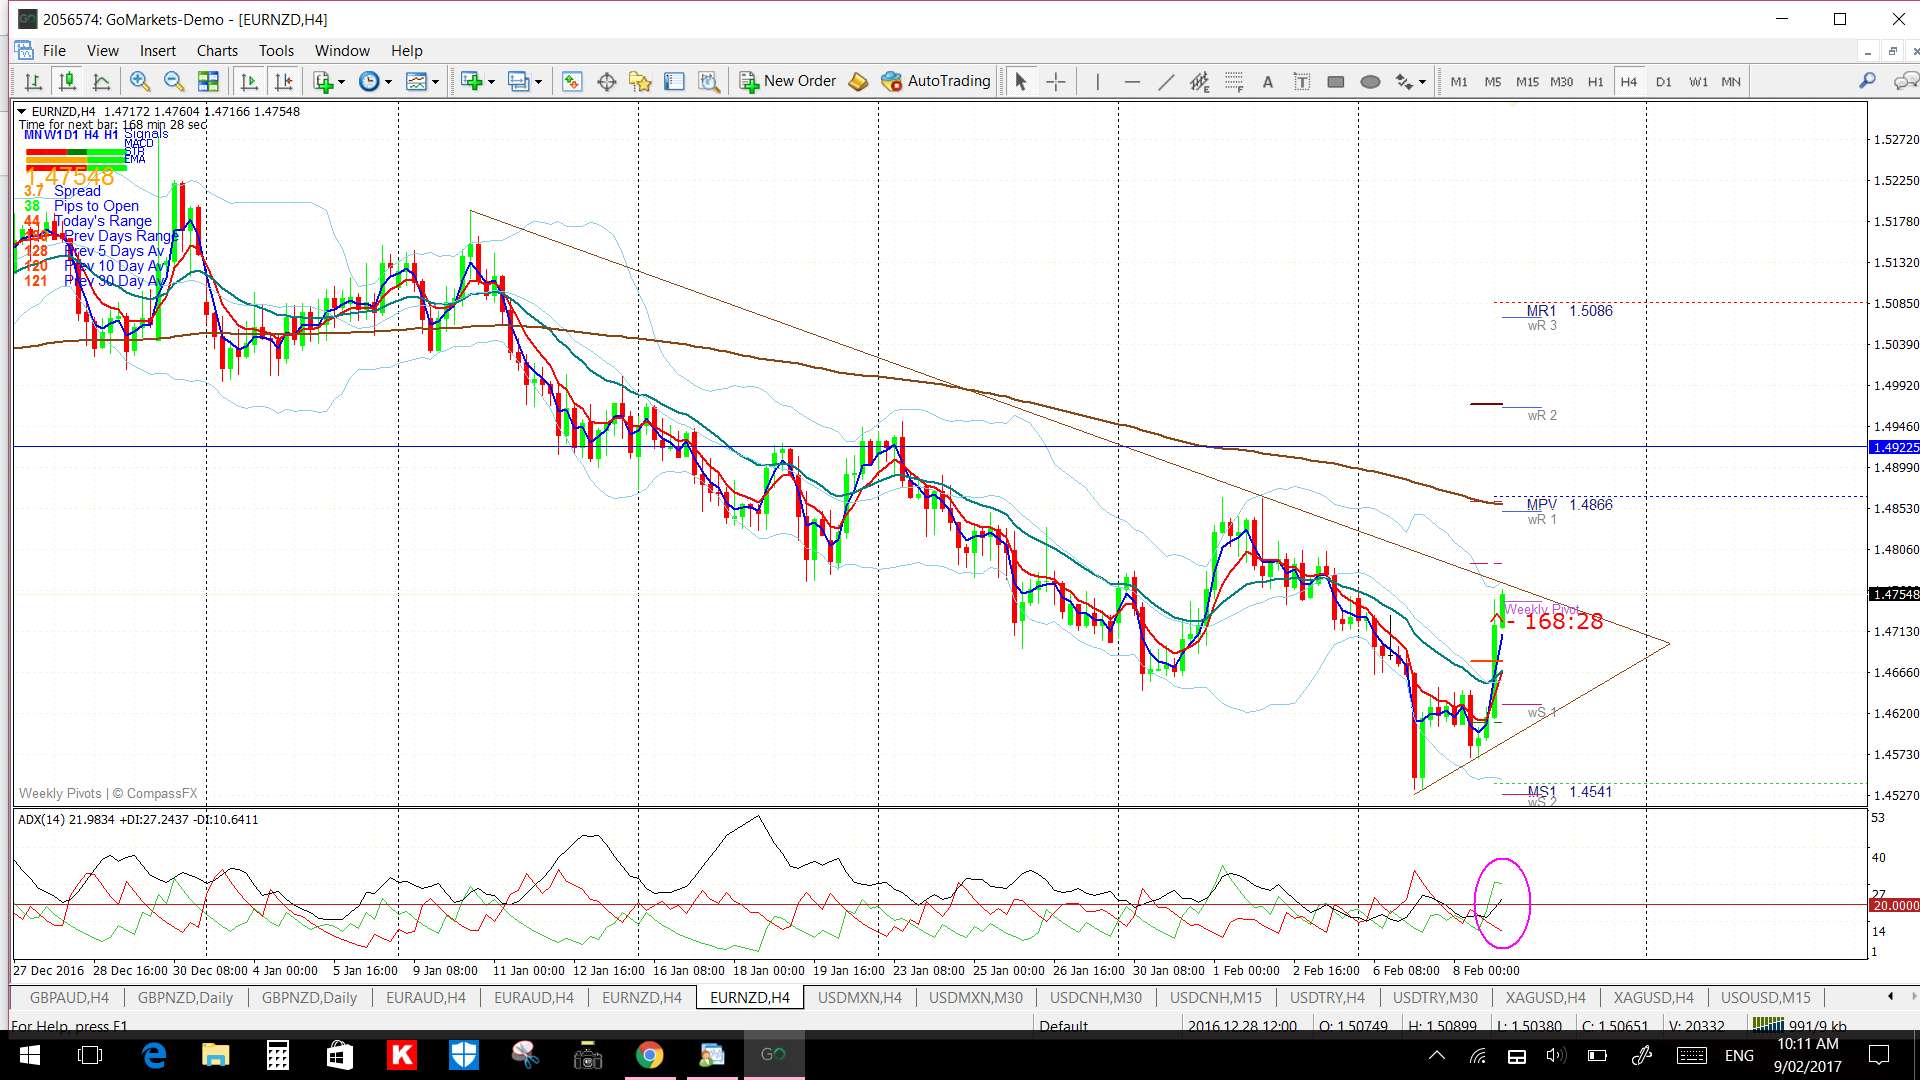This screenshot has width=1920, height=1080.
Task: Insert a text label tool
Action: [1302, 82]
